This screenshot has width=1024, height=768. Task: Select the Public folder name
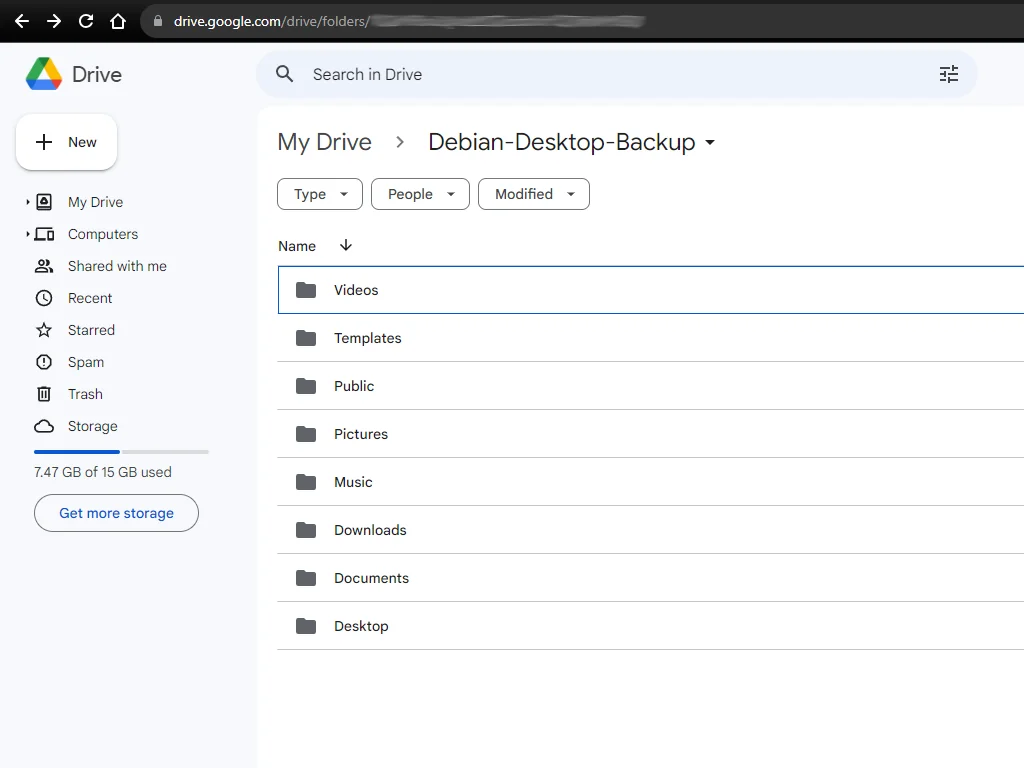(354, 386)
